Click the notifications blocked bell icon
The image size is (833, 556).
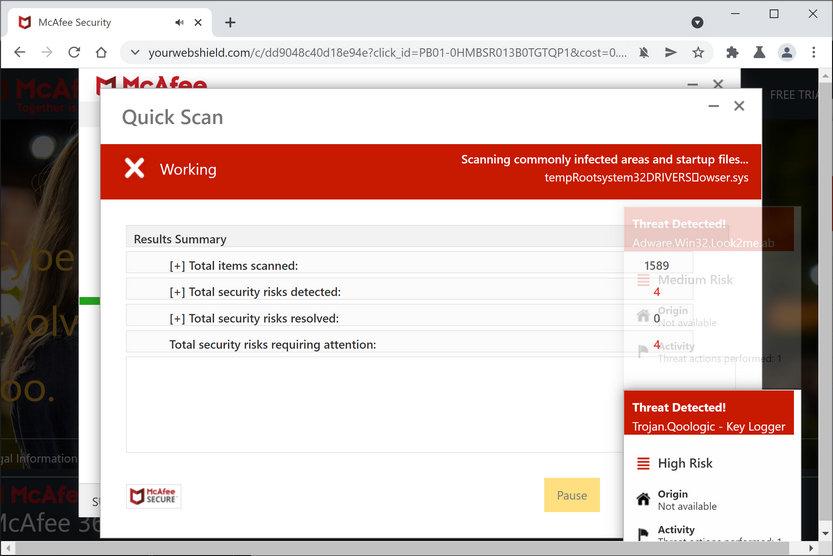pyautogui.click(x=644, y=52)
